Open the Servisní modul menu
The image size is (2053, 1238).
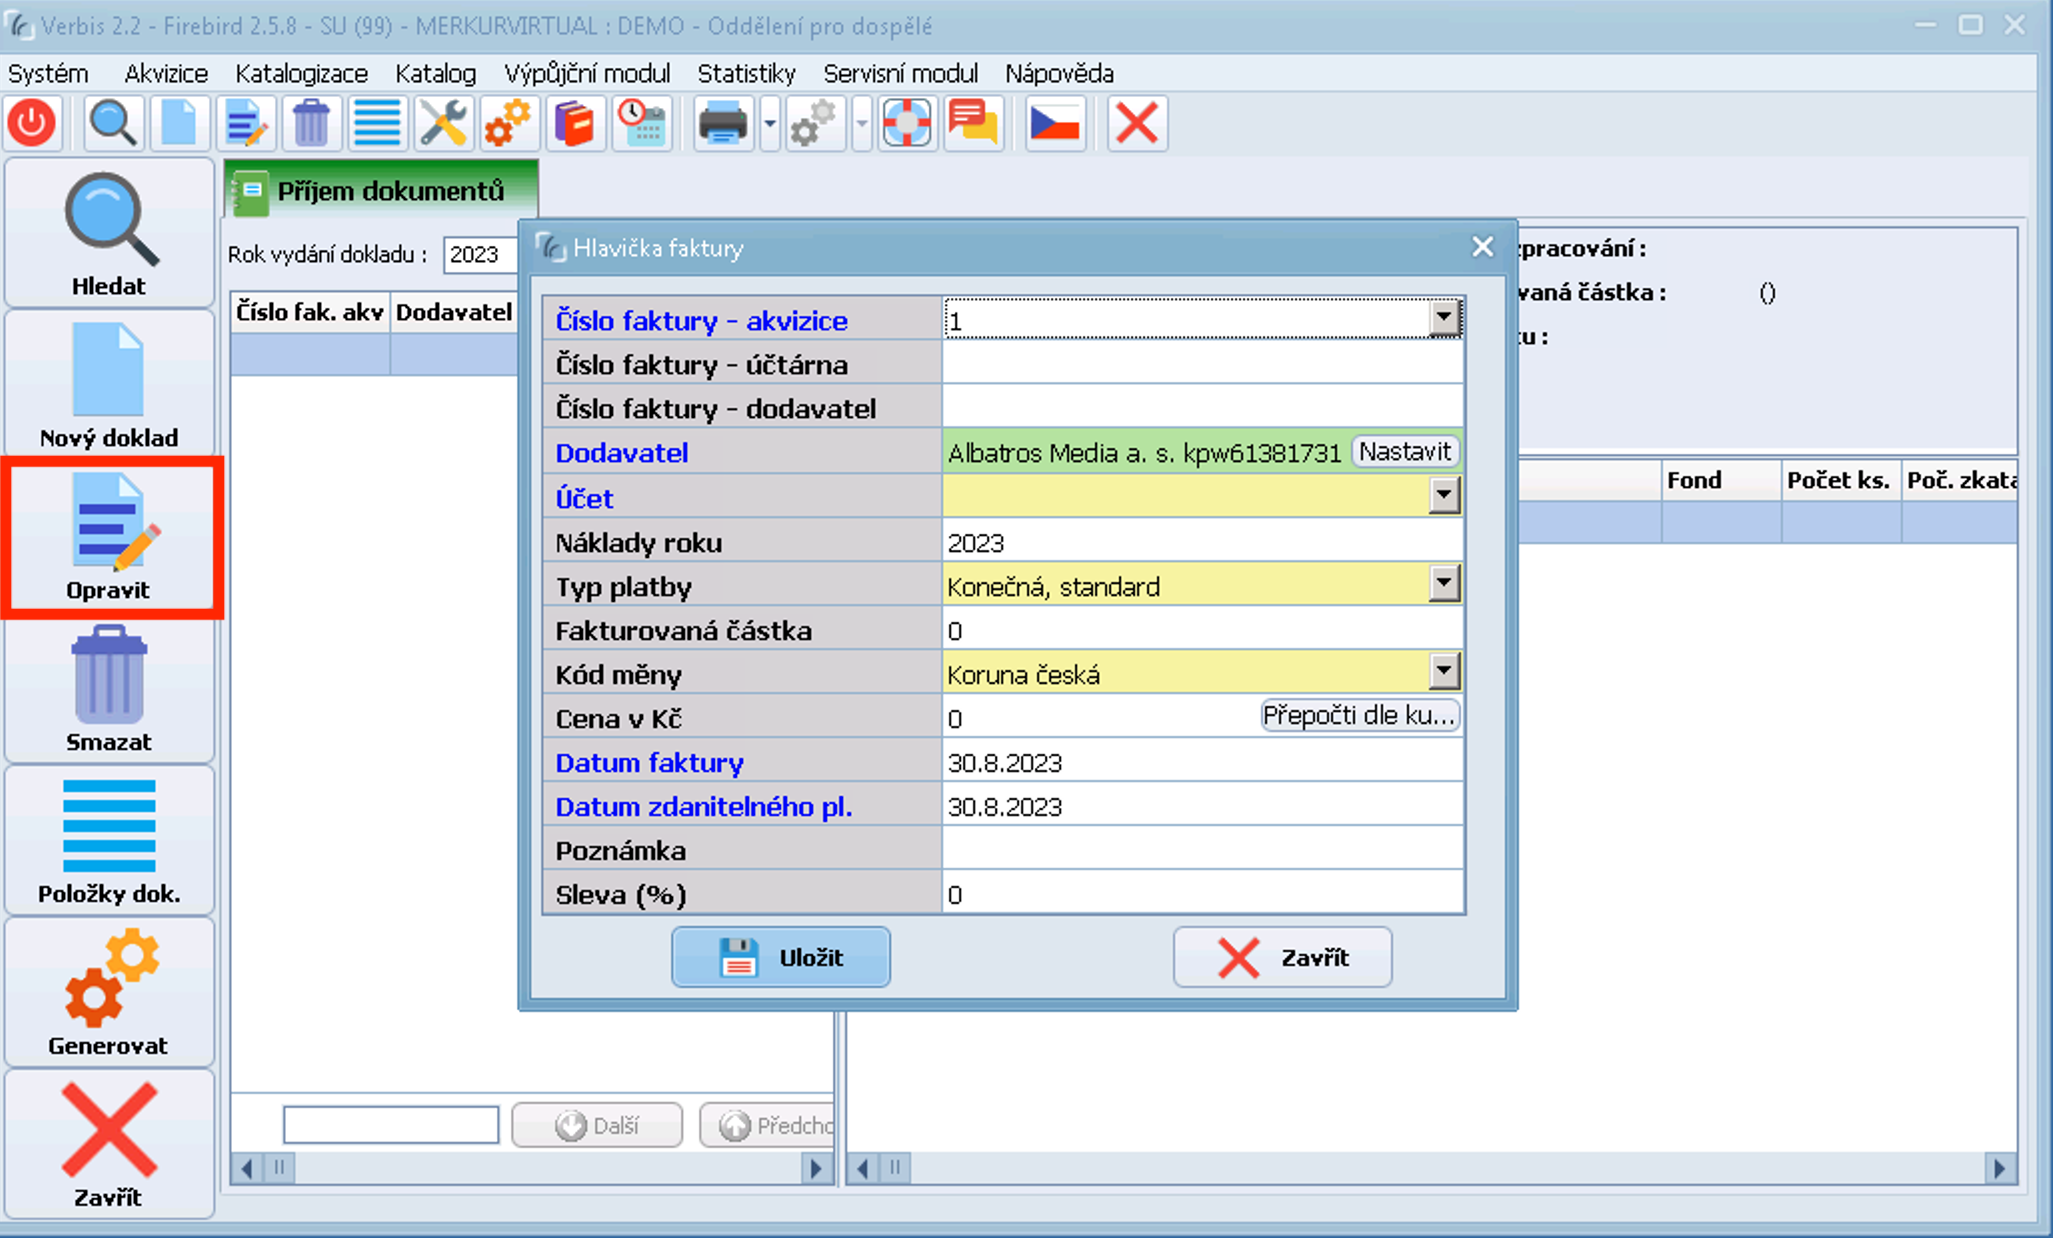click(x=900, y=74)
